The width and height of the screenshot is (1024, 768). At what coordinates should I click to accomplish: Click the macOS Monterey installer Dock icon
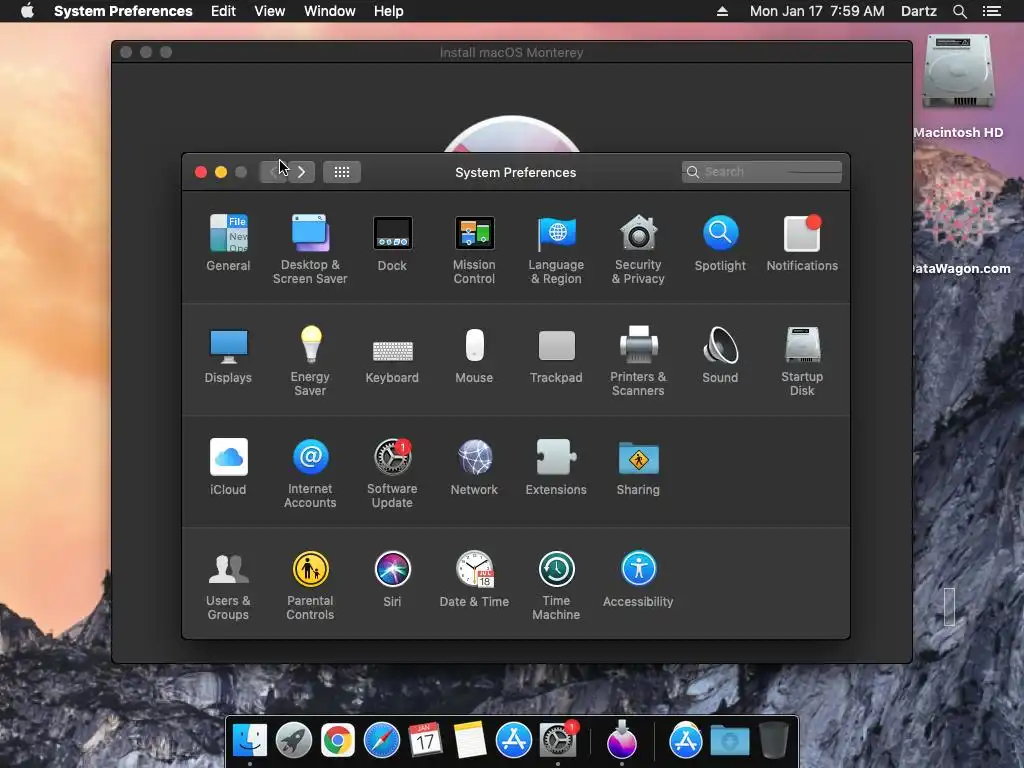click(x=622, y=741)
